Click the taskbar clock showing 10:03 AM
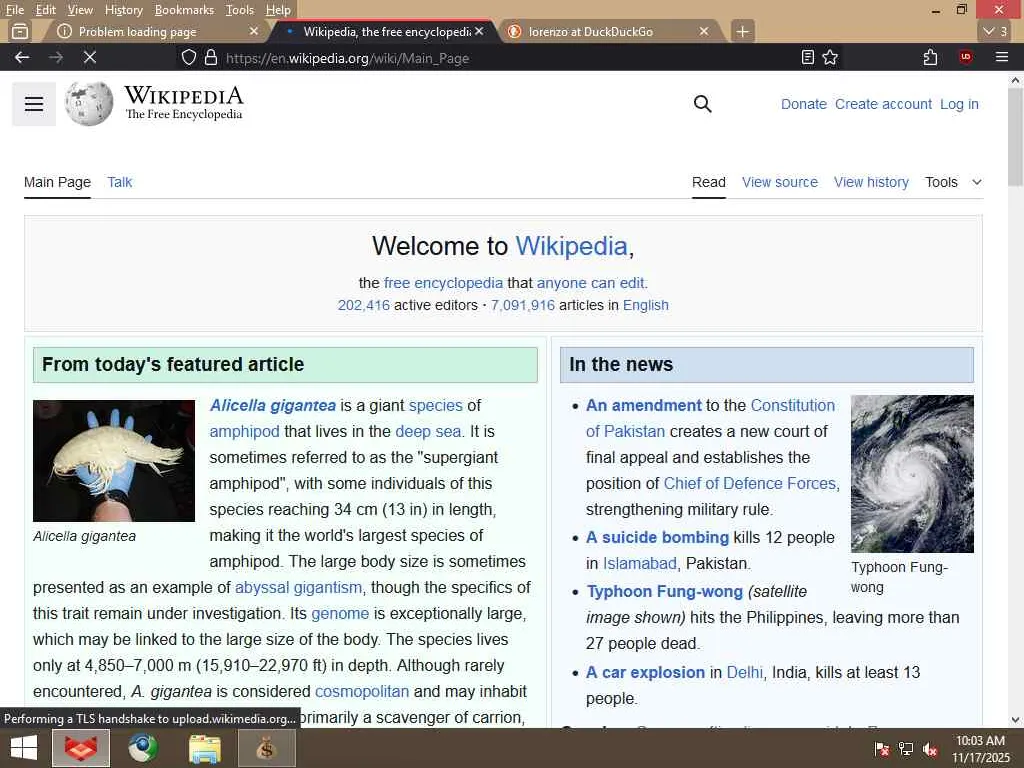Image resolution: width=1024 pixels, height=768 pixels. click(980, 749)
